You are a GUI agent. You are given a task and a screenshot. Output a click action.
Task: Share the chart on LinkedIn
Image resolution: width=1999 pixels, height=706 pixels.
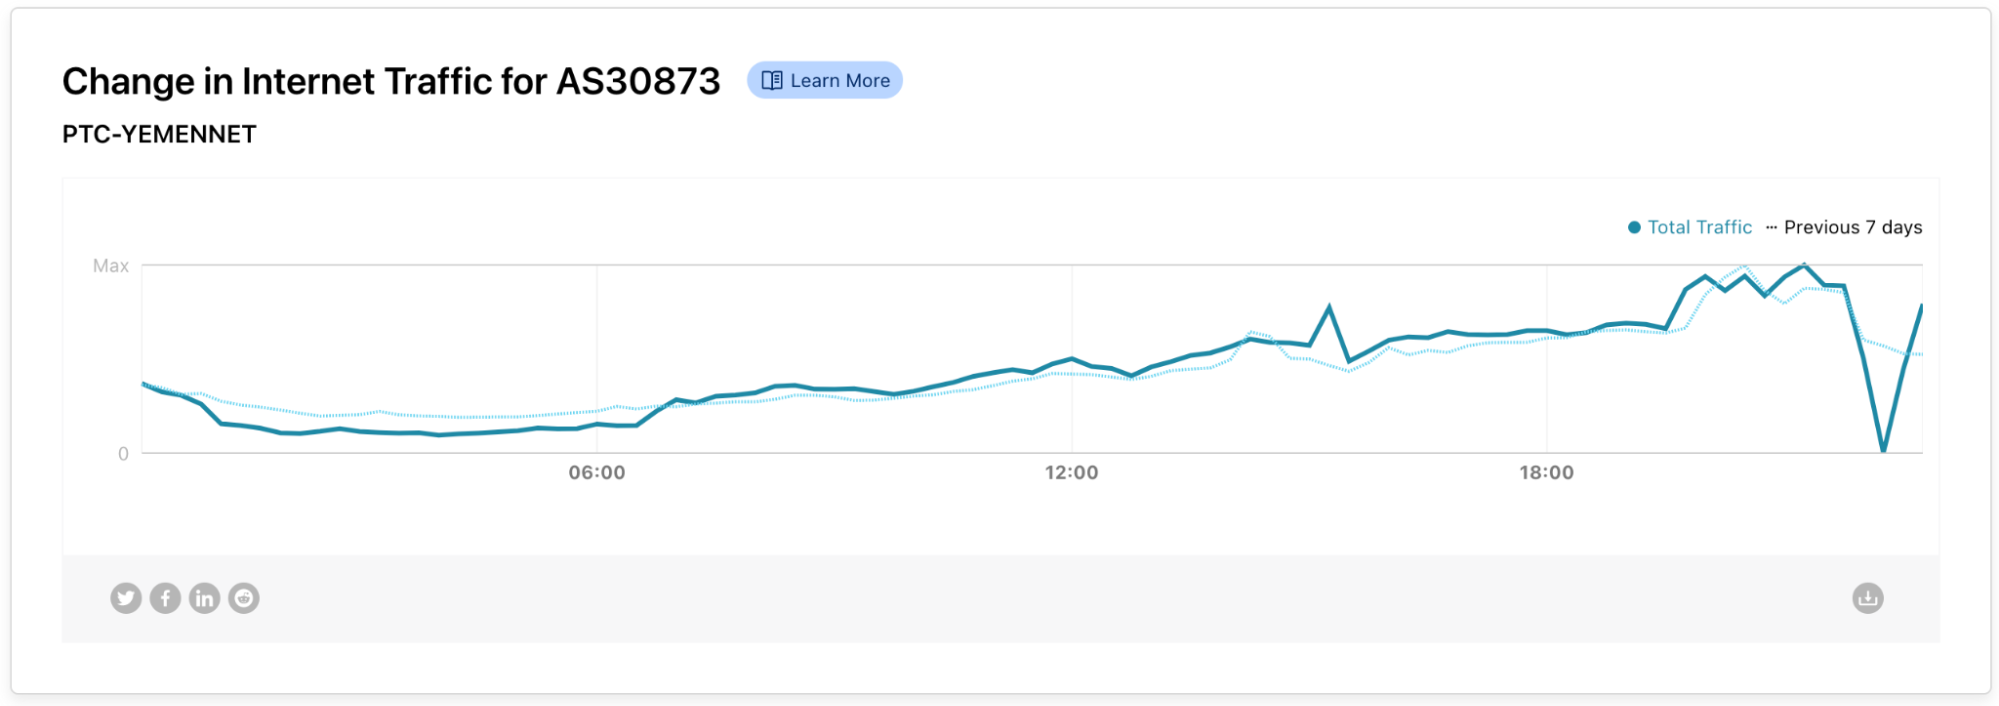tap(204, 598)
